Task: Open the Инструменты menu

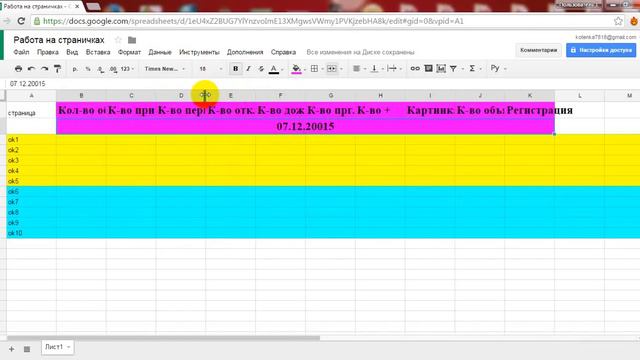Action: point(199,52)
